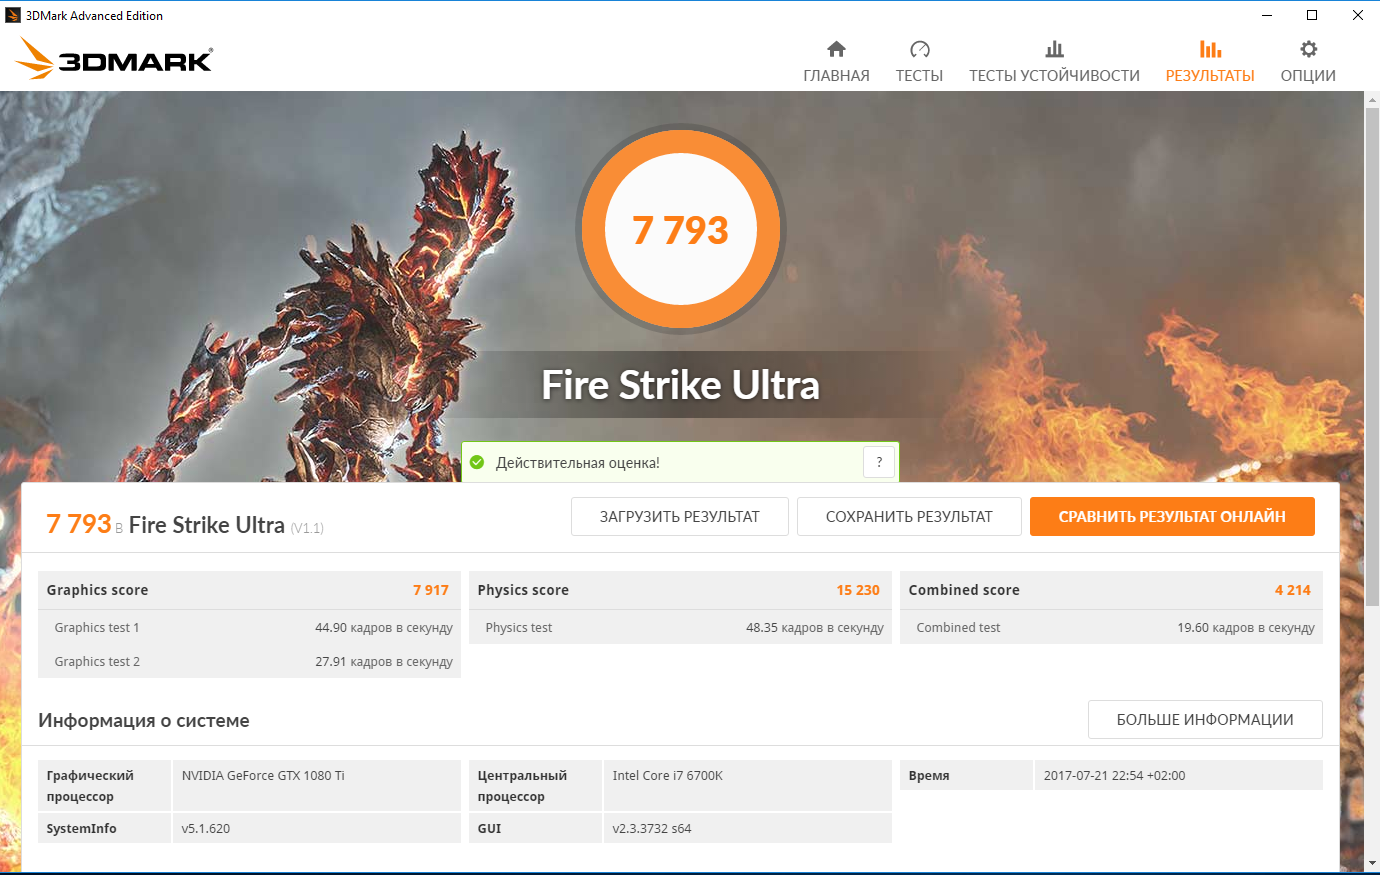Click the Информация о системе heading
1380x875 pixels.
pyautogui.click(x=144, y=721)
